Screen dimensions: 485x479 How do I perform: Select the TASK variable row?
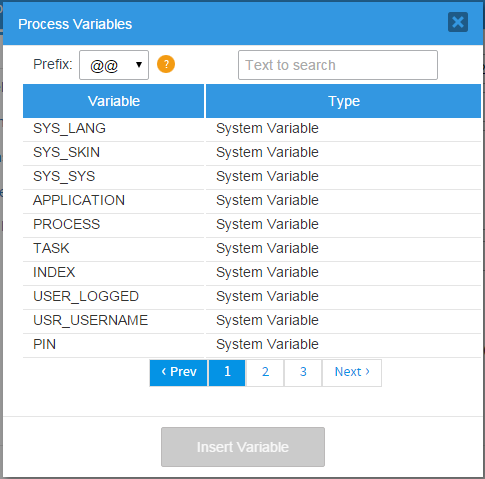click(252, 249)
